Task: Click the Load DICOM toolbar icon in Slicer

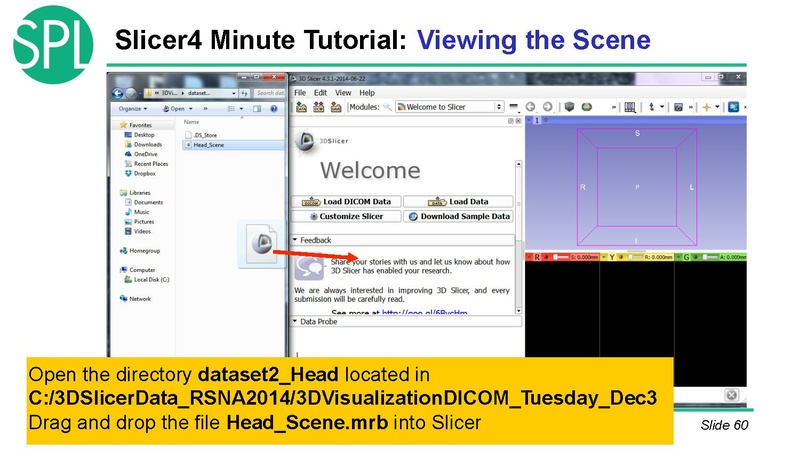Action: (319, 107)
